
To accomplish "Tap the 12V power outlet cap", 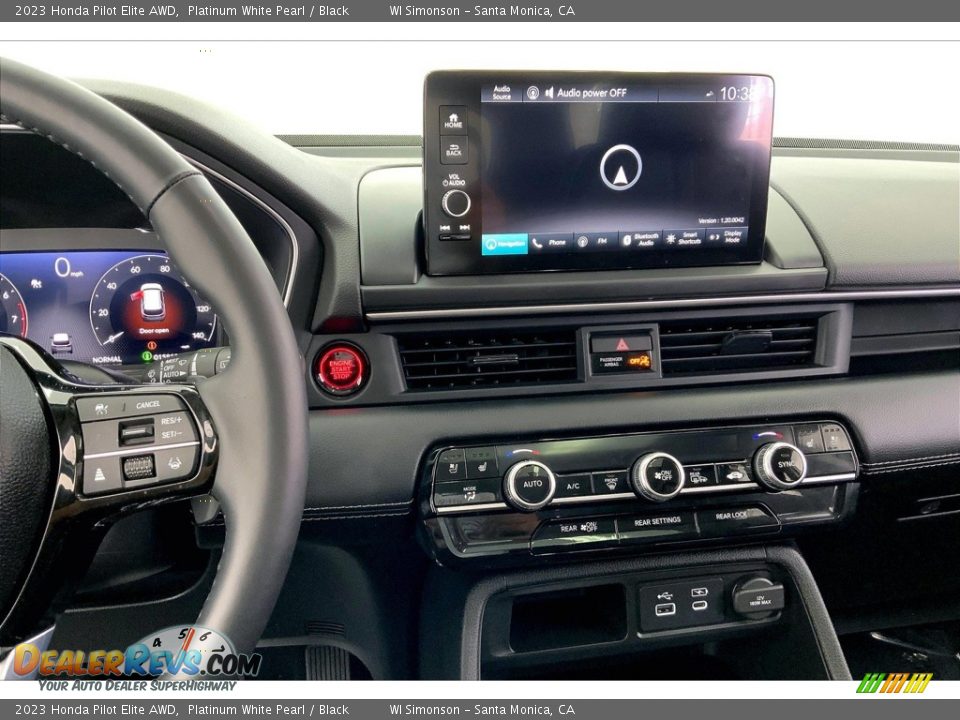I will (x=758, y=597).
